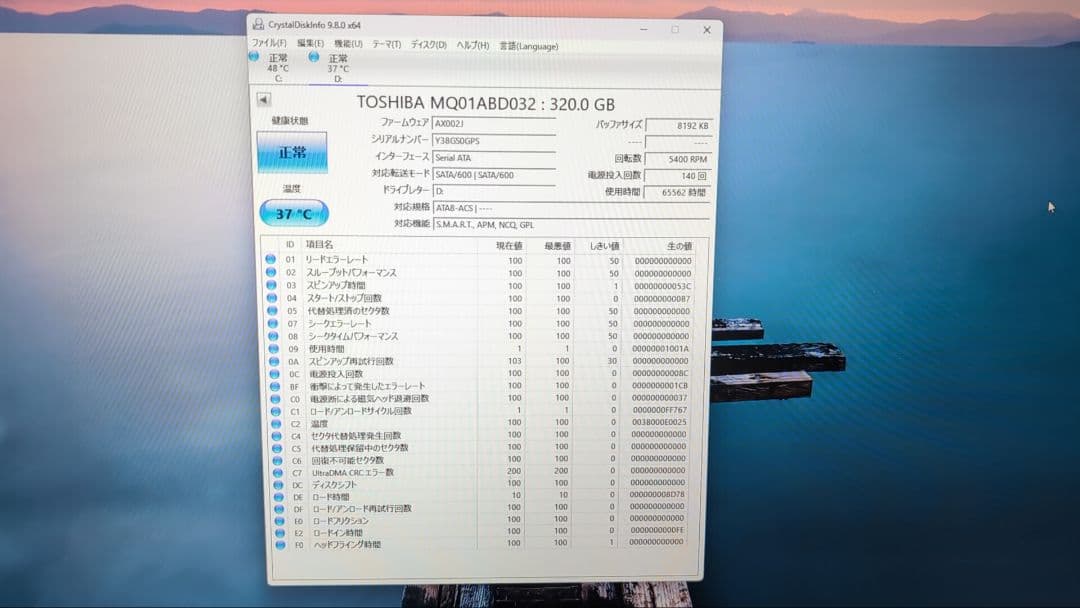Open the 機能(U) menu

click(x=348, y=44)
